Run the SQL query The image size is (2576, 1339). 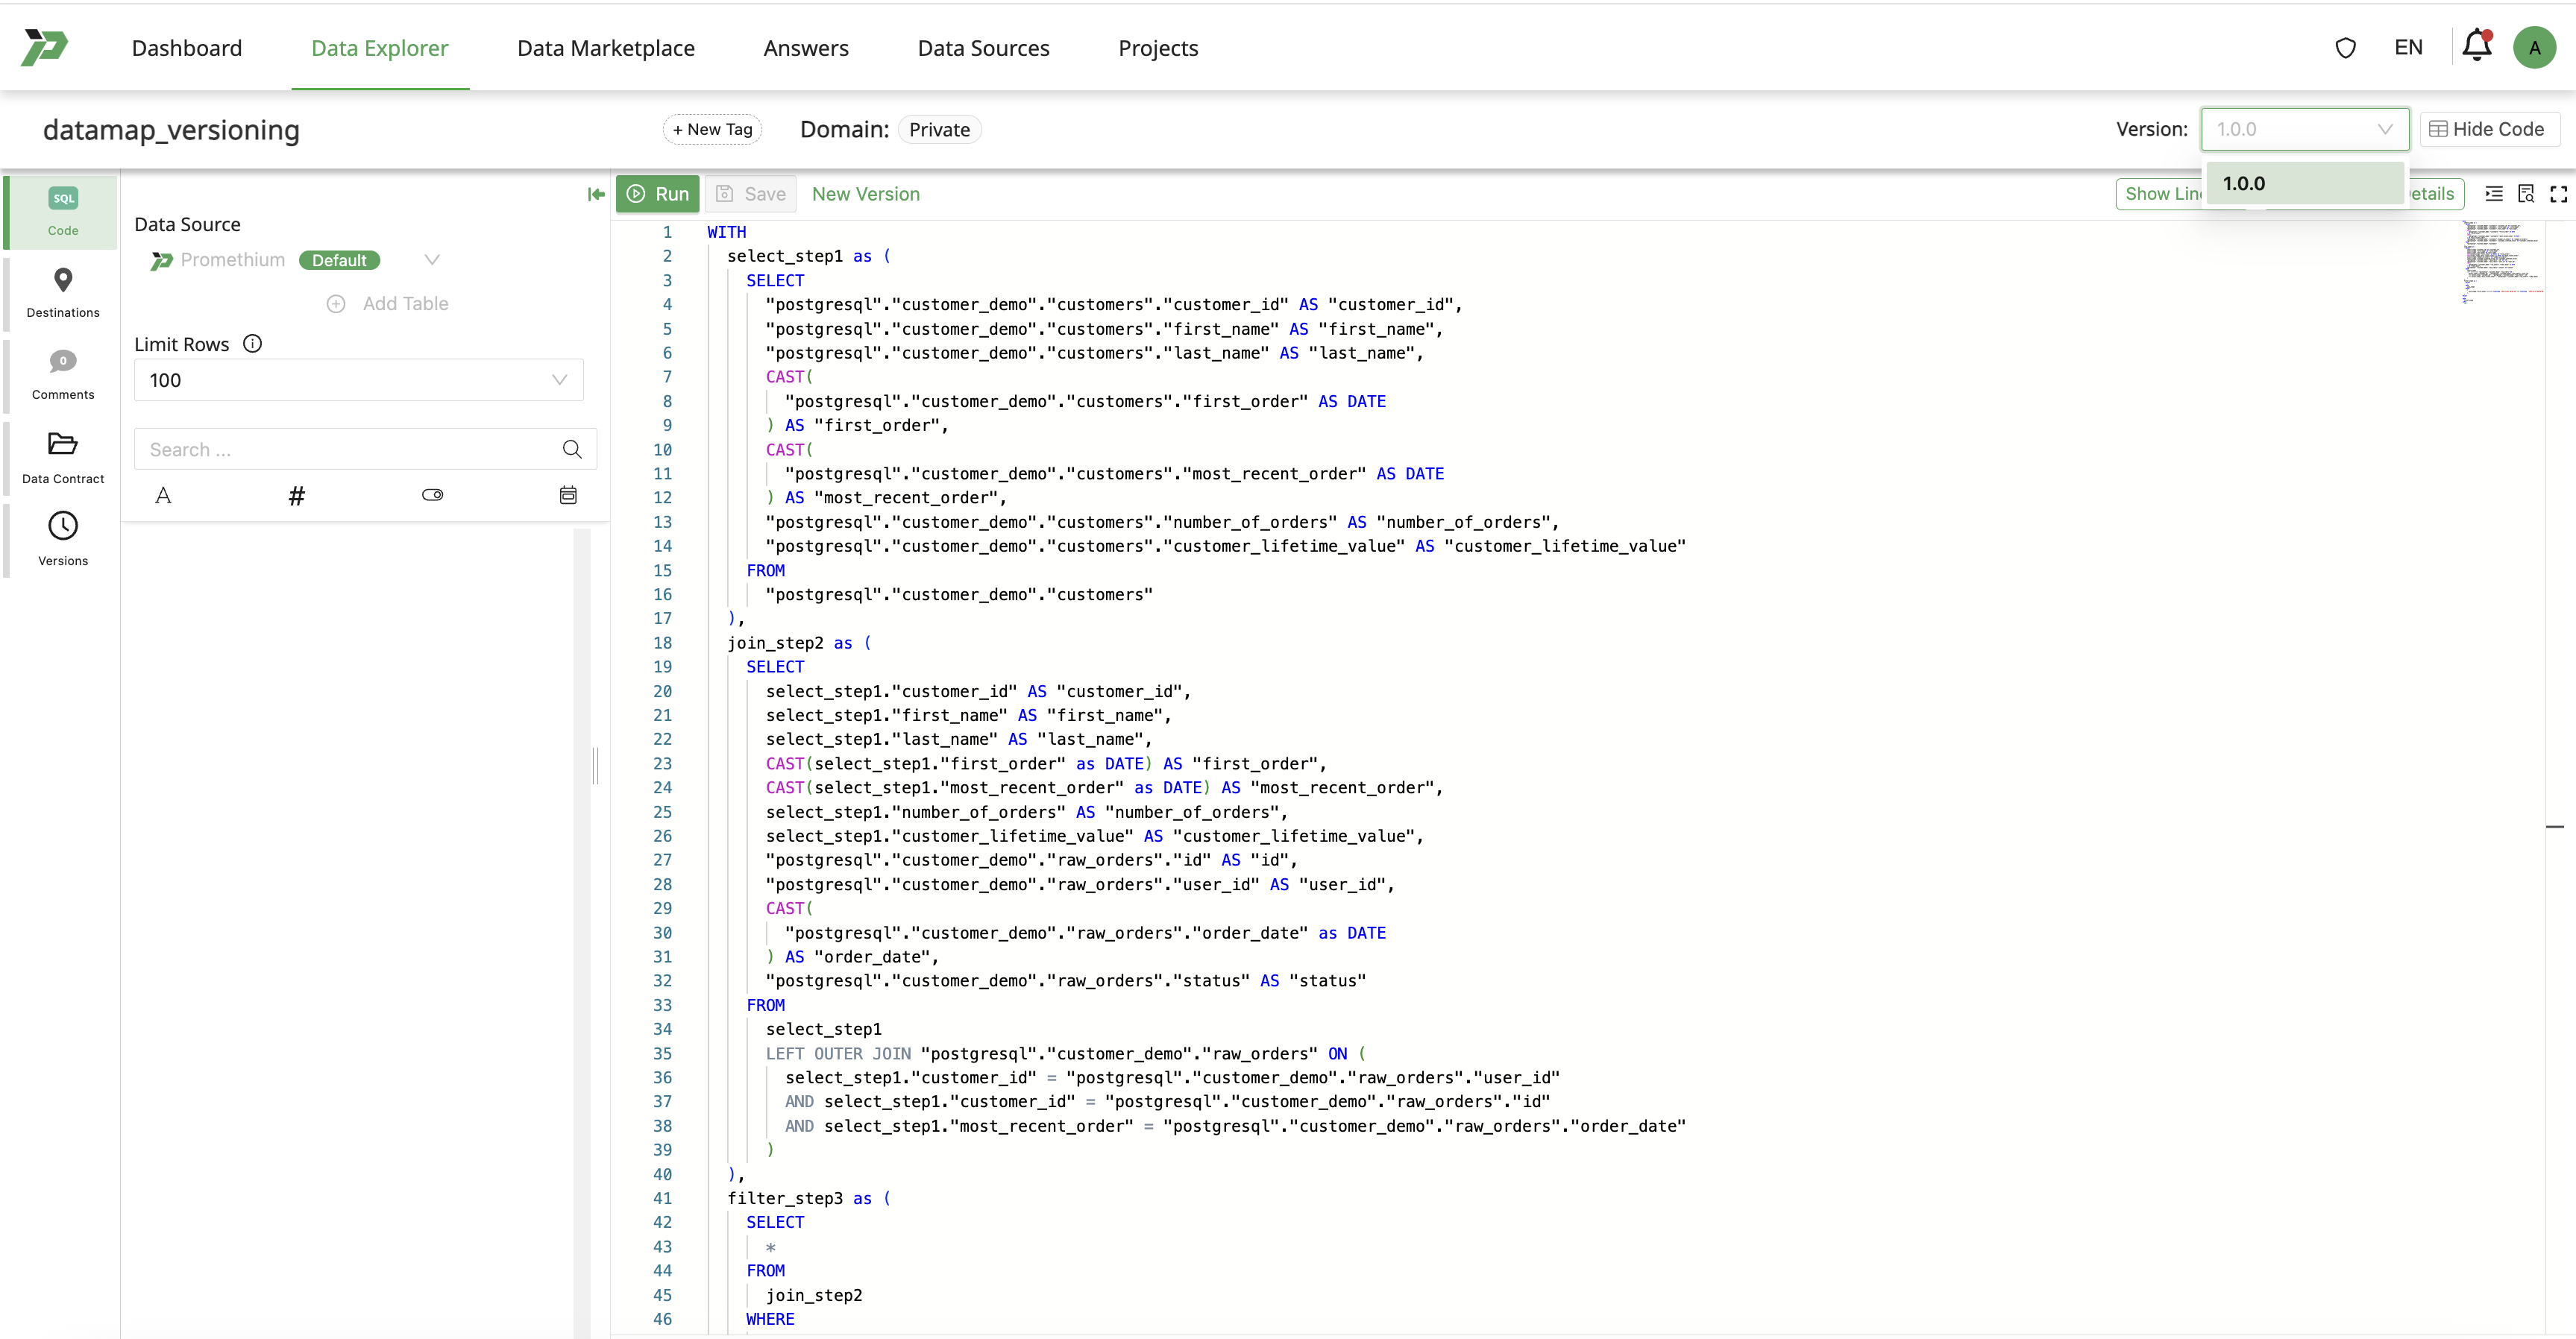pos(657,194)
